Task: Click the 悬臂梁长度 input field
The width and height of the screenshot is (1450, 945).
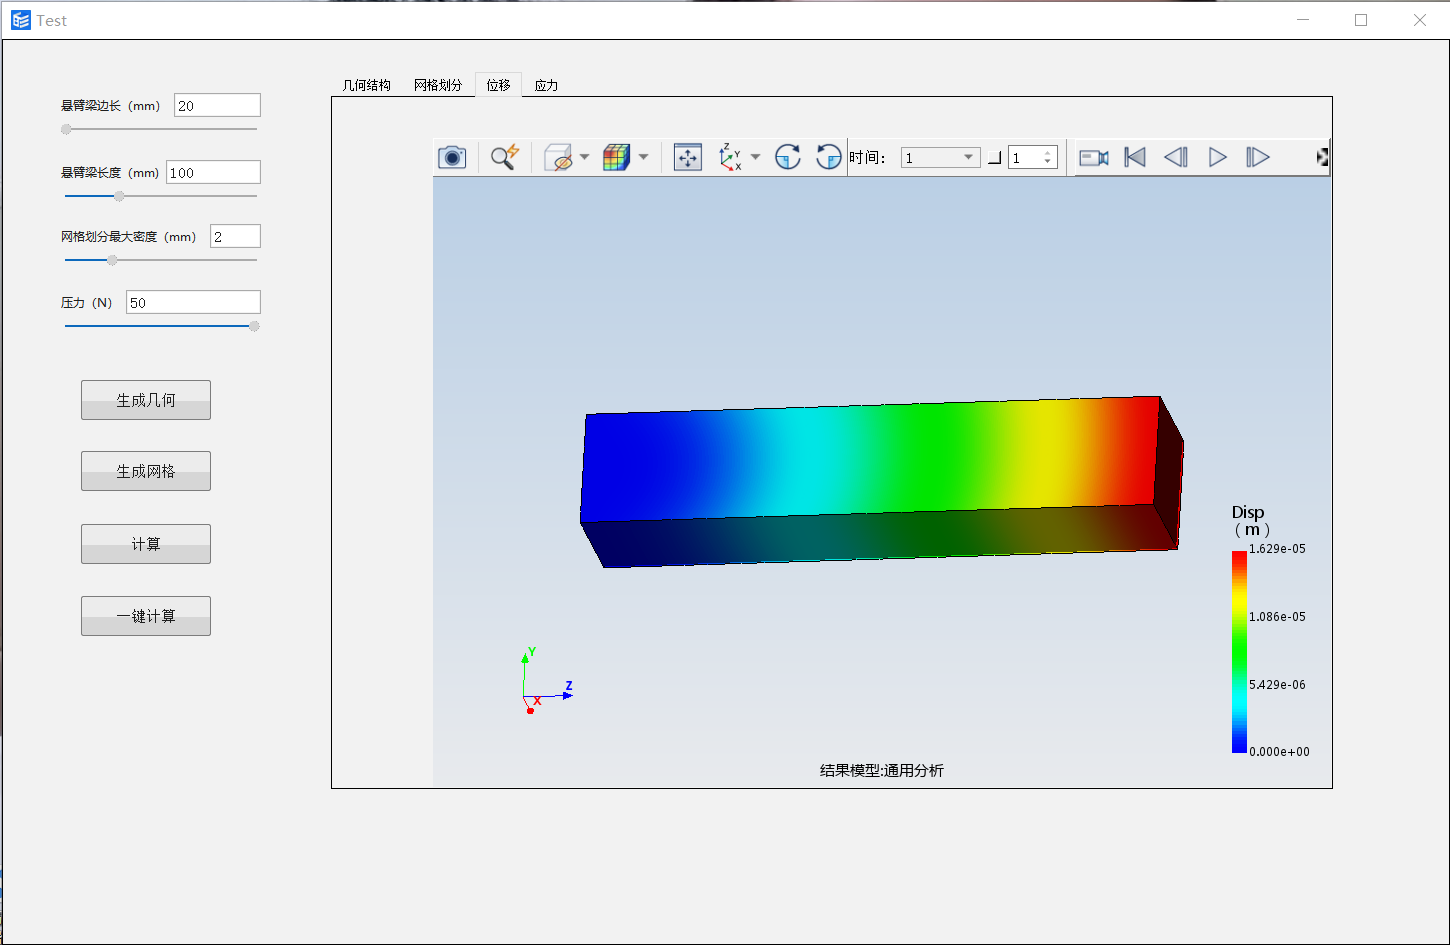Action: click(x=213, y=172)
